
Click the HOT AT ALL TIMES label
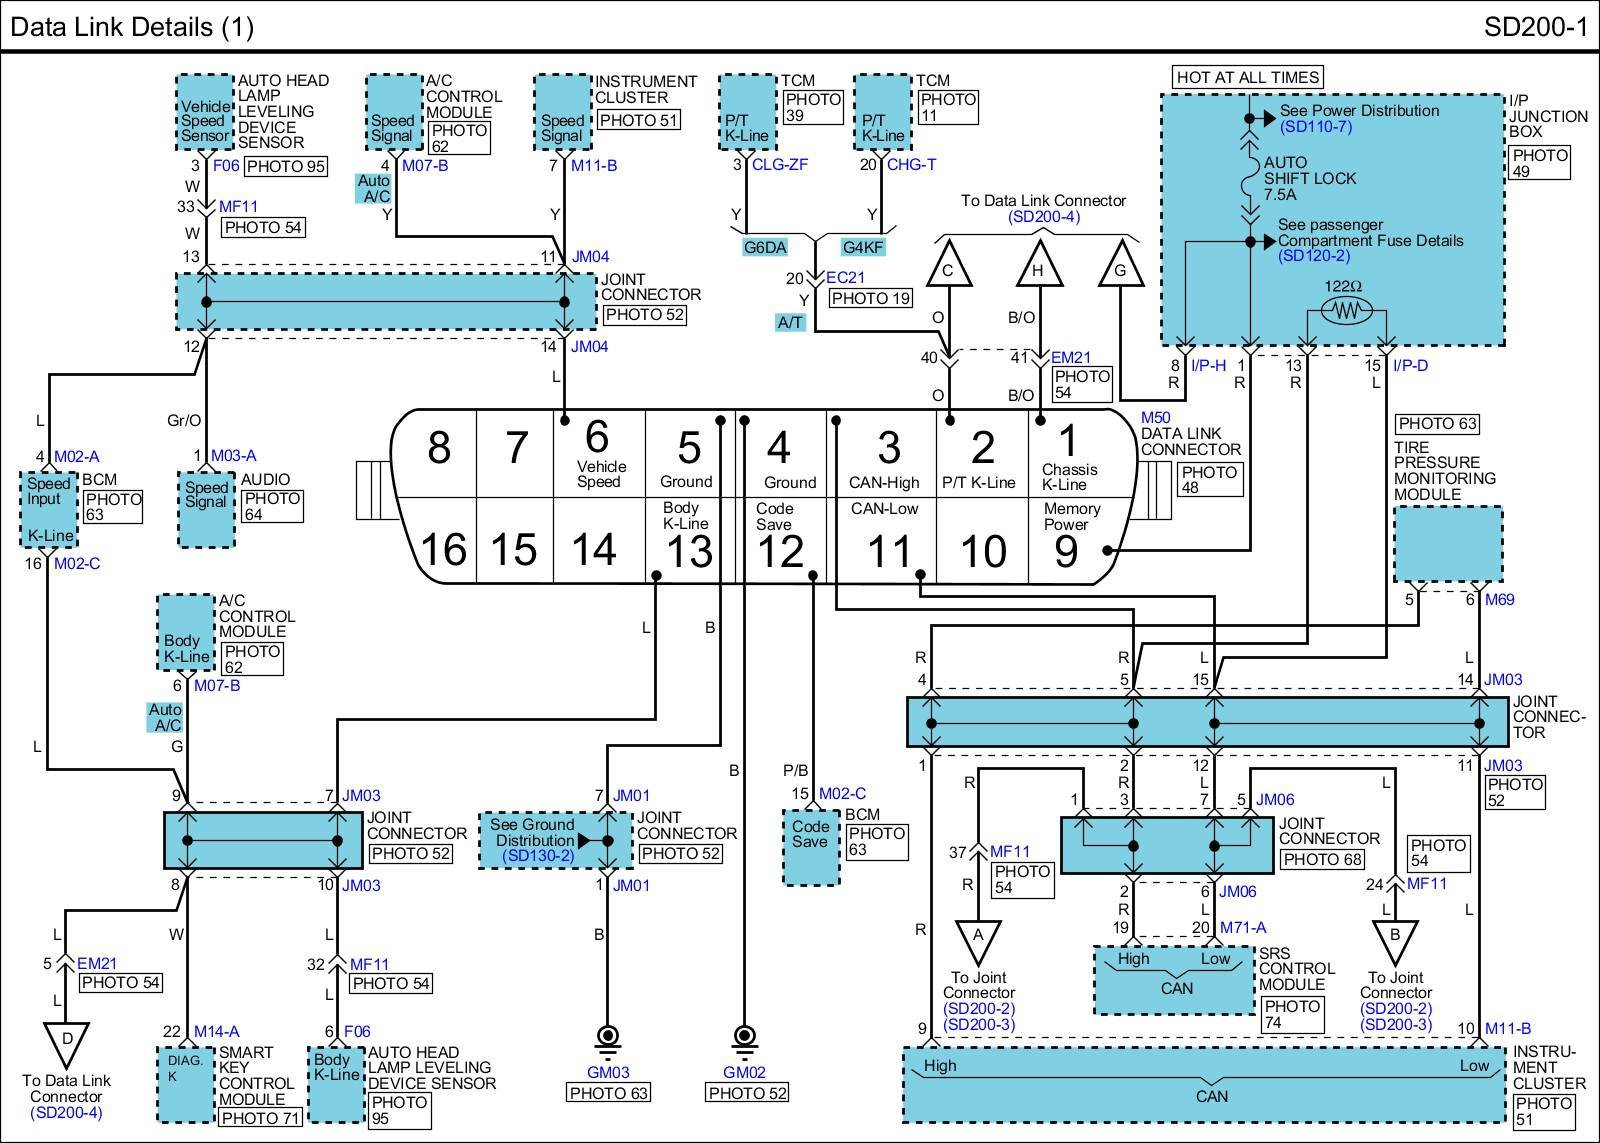tap(1247, 77)
